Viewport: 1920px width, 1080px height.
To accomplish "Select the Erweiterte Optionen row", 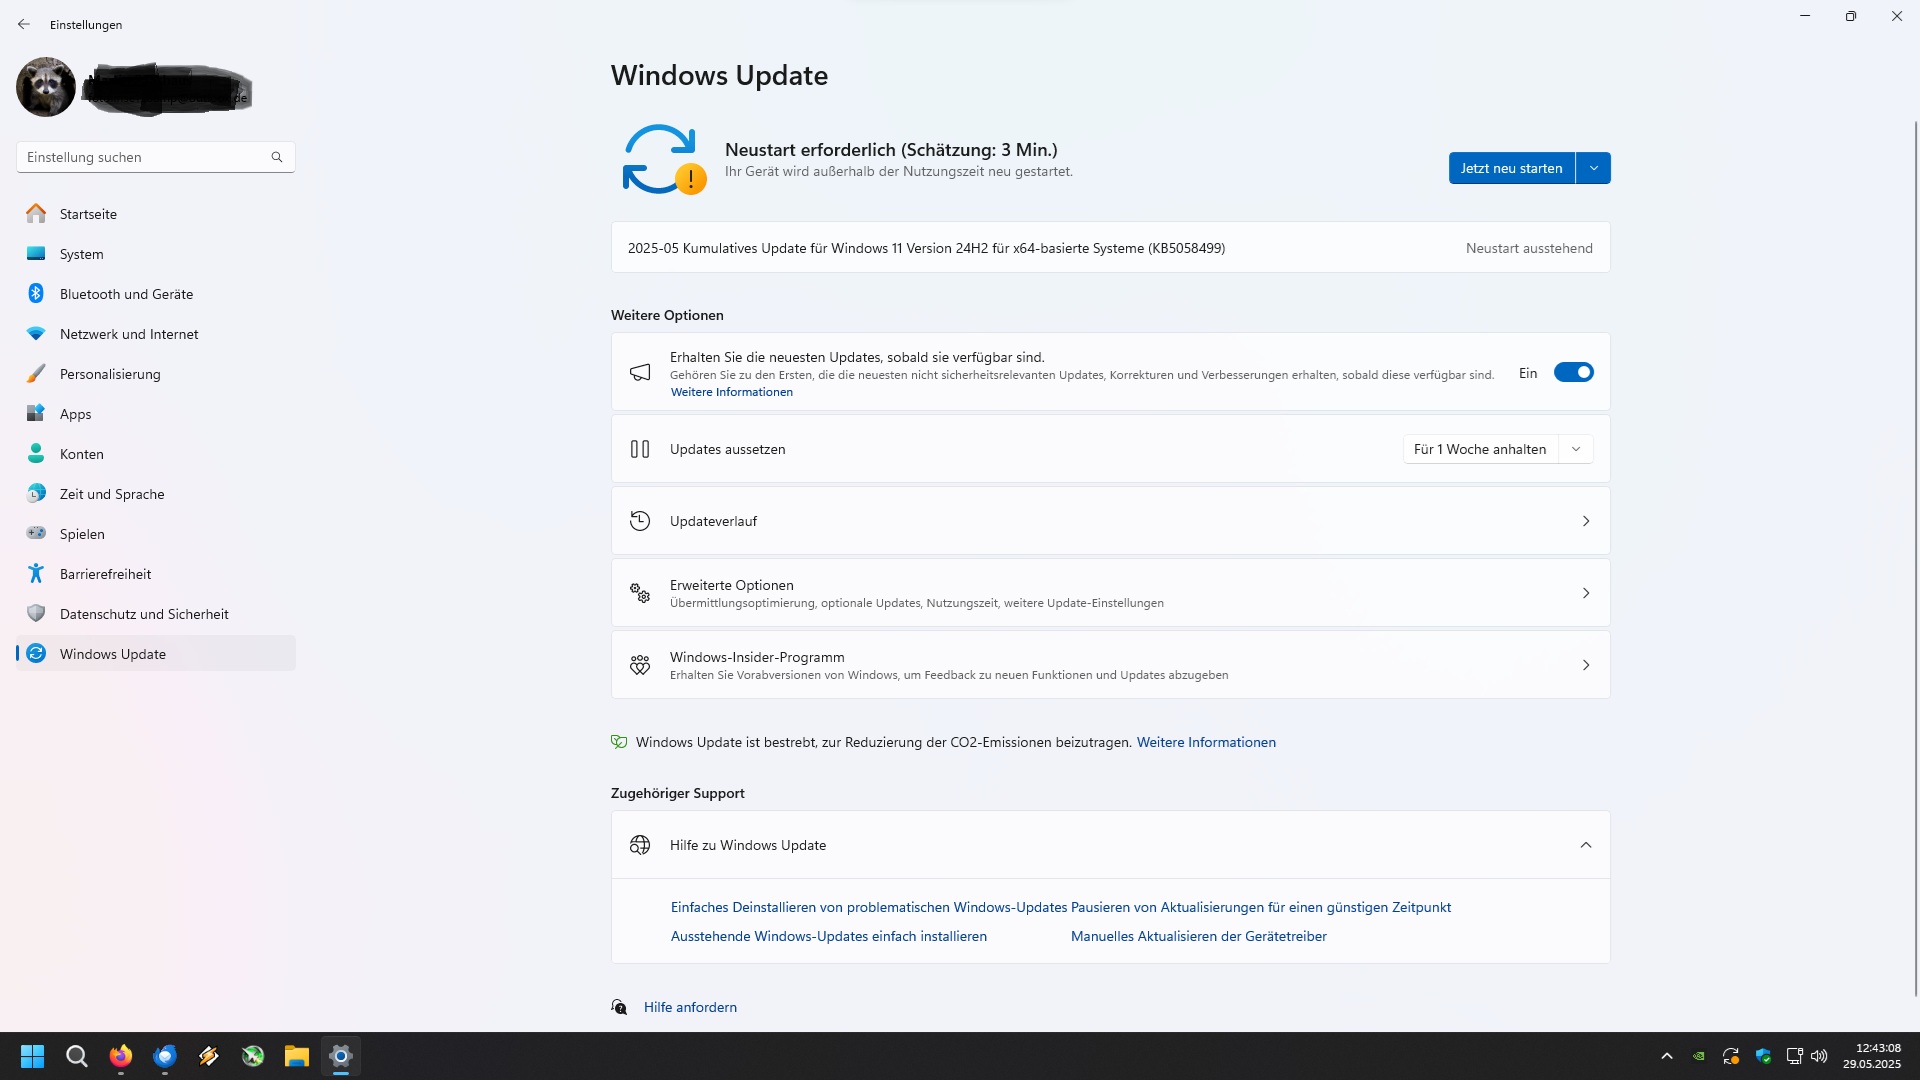I will [x=1110, y=593].
